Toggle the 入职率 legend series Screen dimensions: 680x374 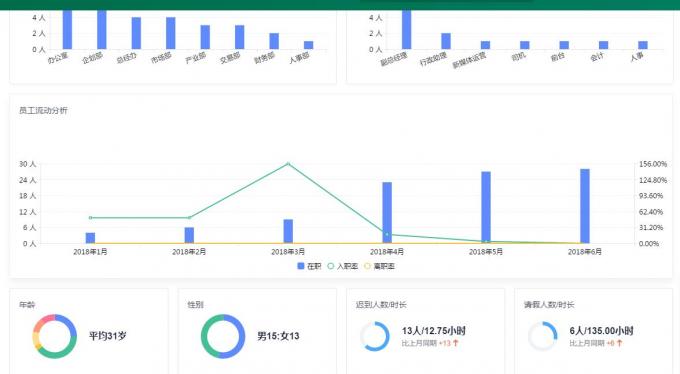[x=343, y=266]
